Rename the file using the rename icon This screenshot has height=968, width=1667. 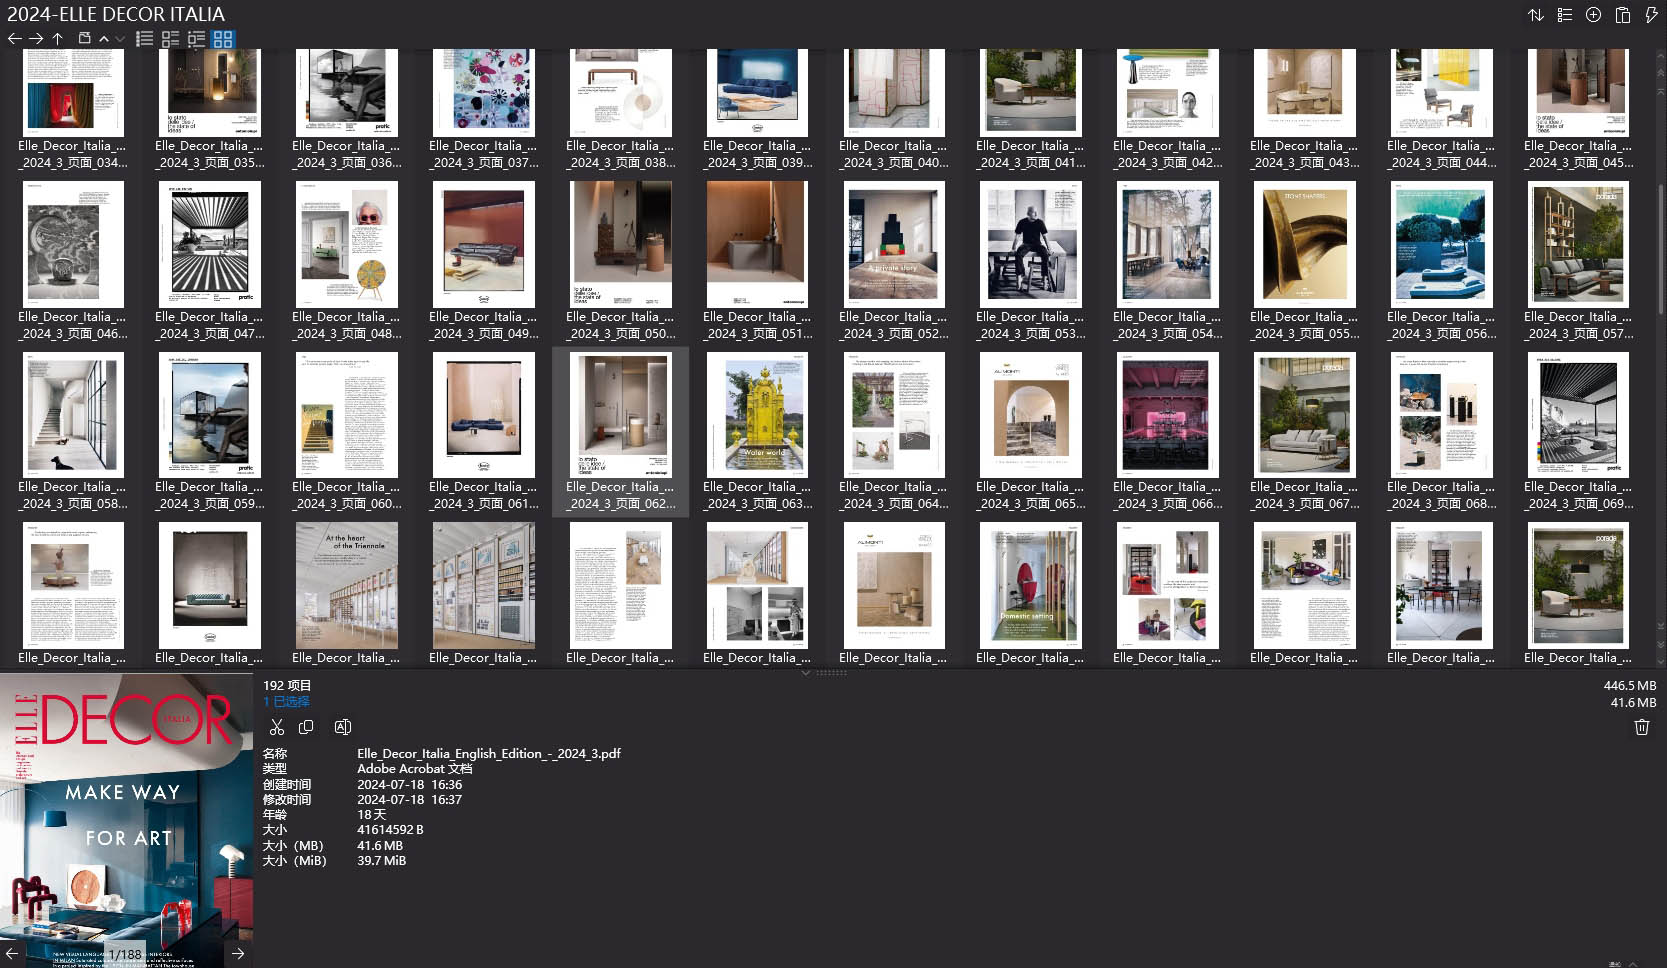tap(343, 727)
